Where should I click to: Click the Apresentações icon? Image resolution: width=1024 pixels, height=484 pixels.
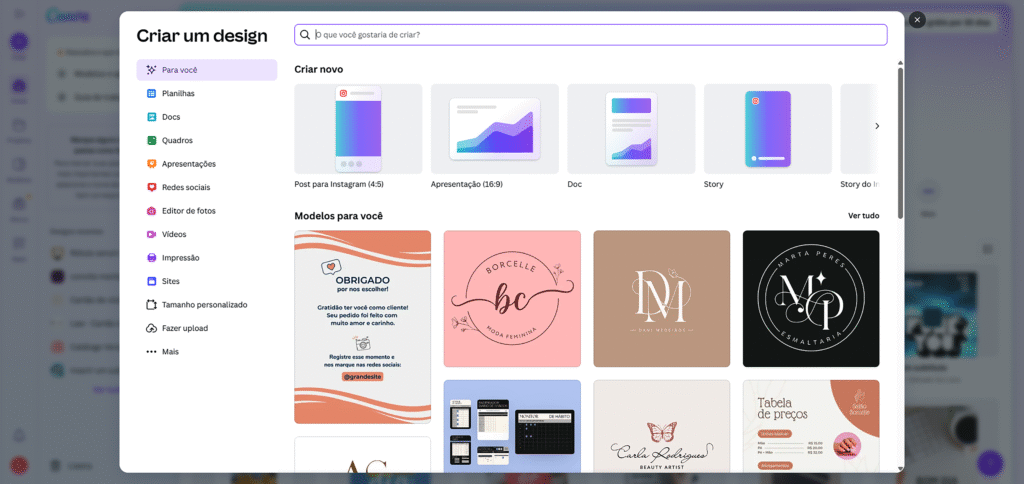pyautogui.click(x=151, y=164)
